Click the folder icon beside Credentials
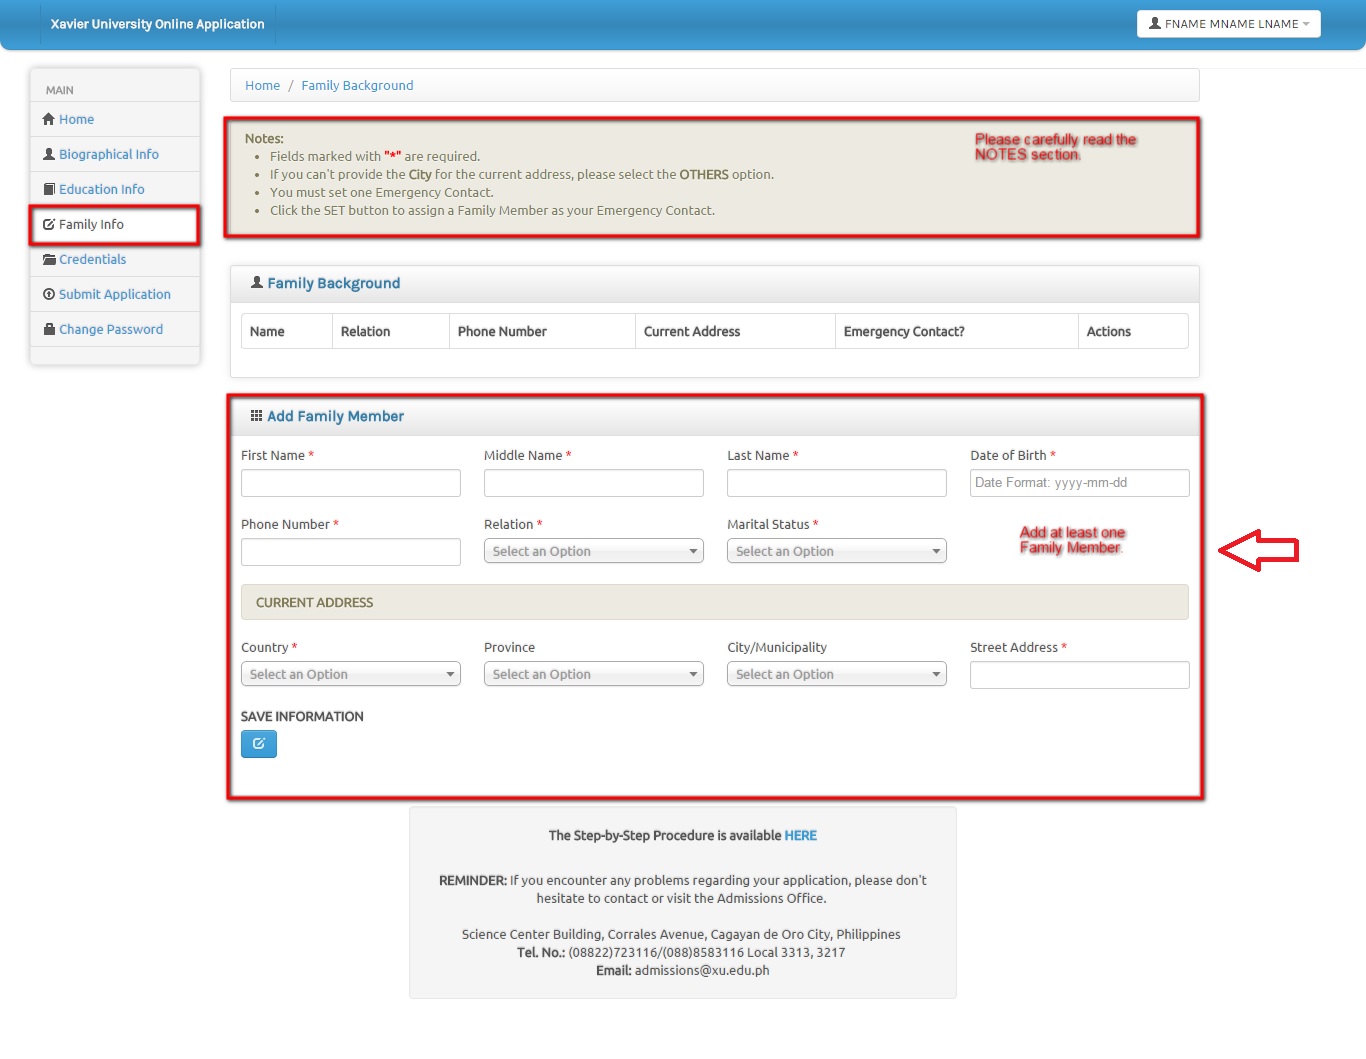 (48, 259)
